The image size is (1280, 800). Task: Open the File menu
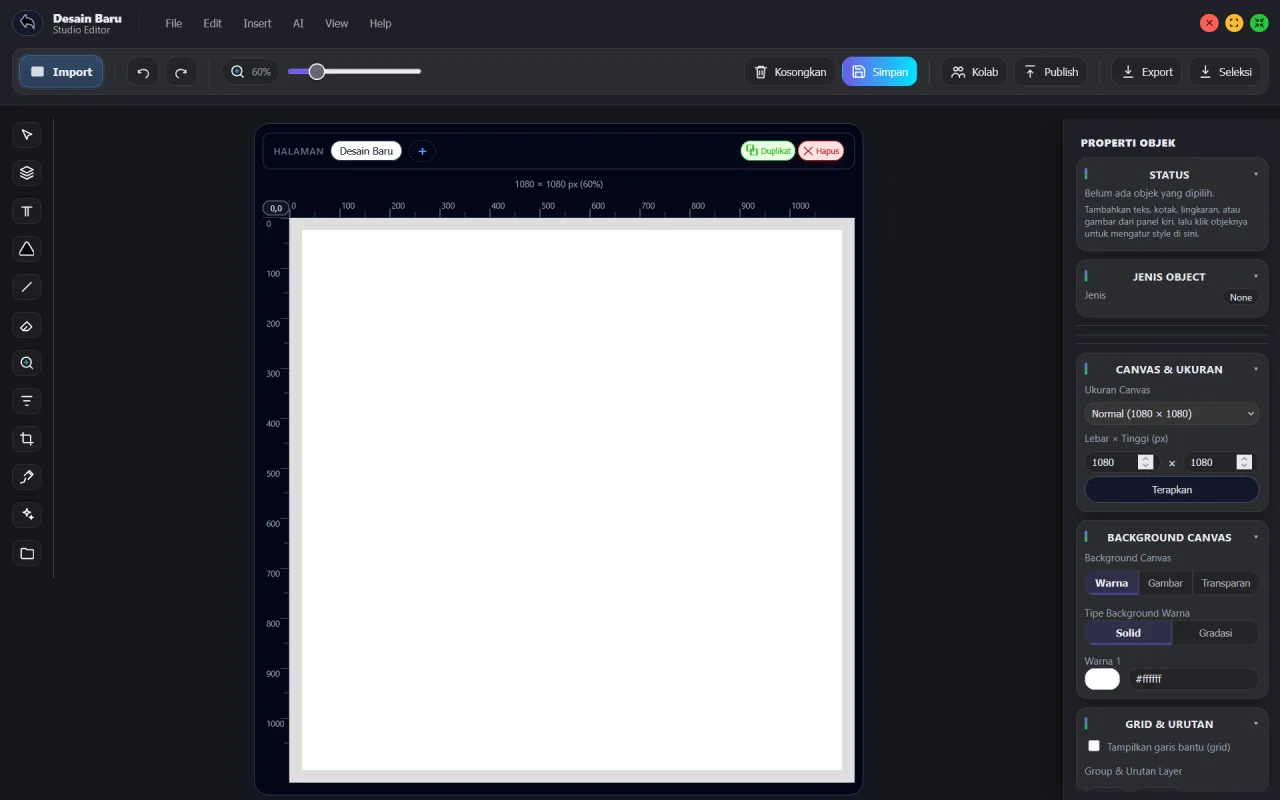point(174,23)
